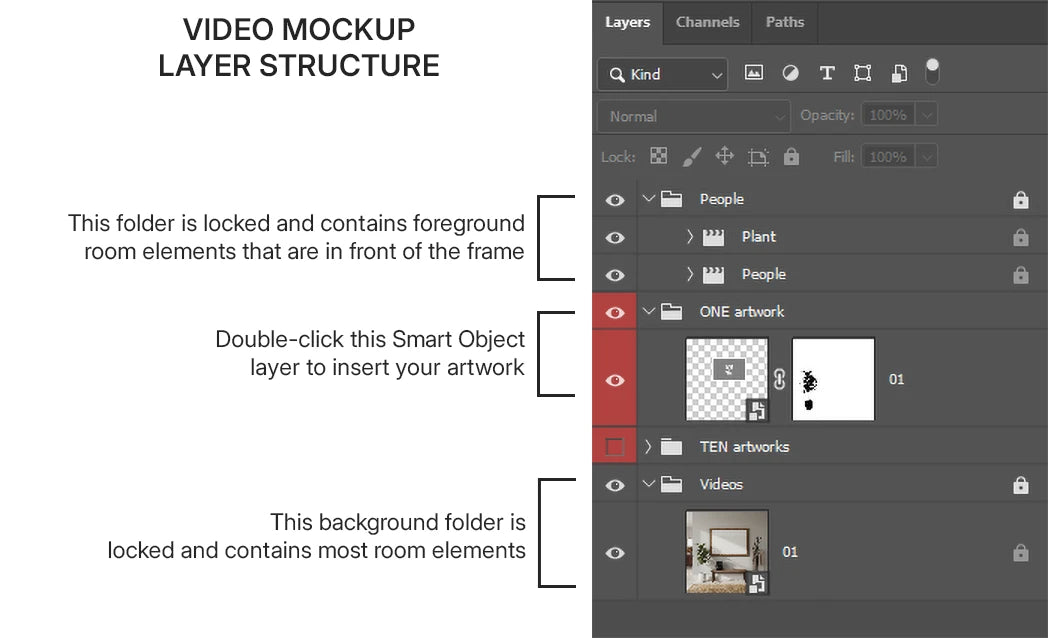Select the layer mask thumbnail of layer 01
This screenshot has height=638, width=1048.
tap(833, 379)
